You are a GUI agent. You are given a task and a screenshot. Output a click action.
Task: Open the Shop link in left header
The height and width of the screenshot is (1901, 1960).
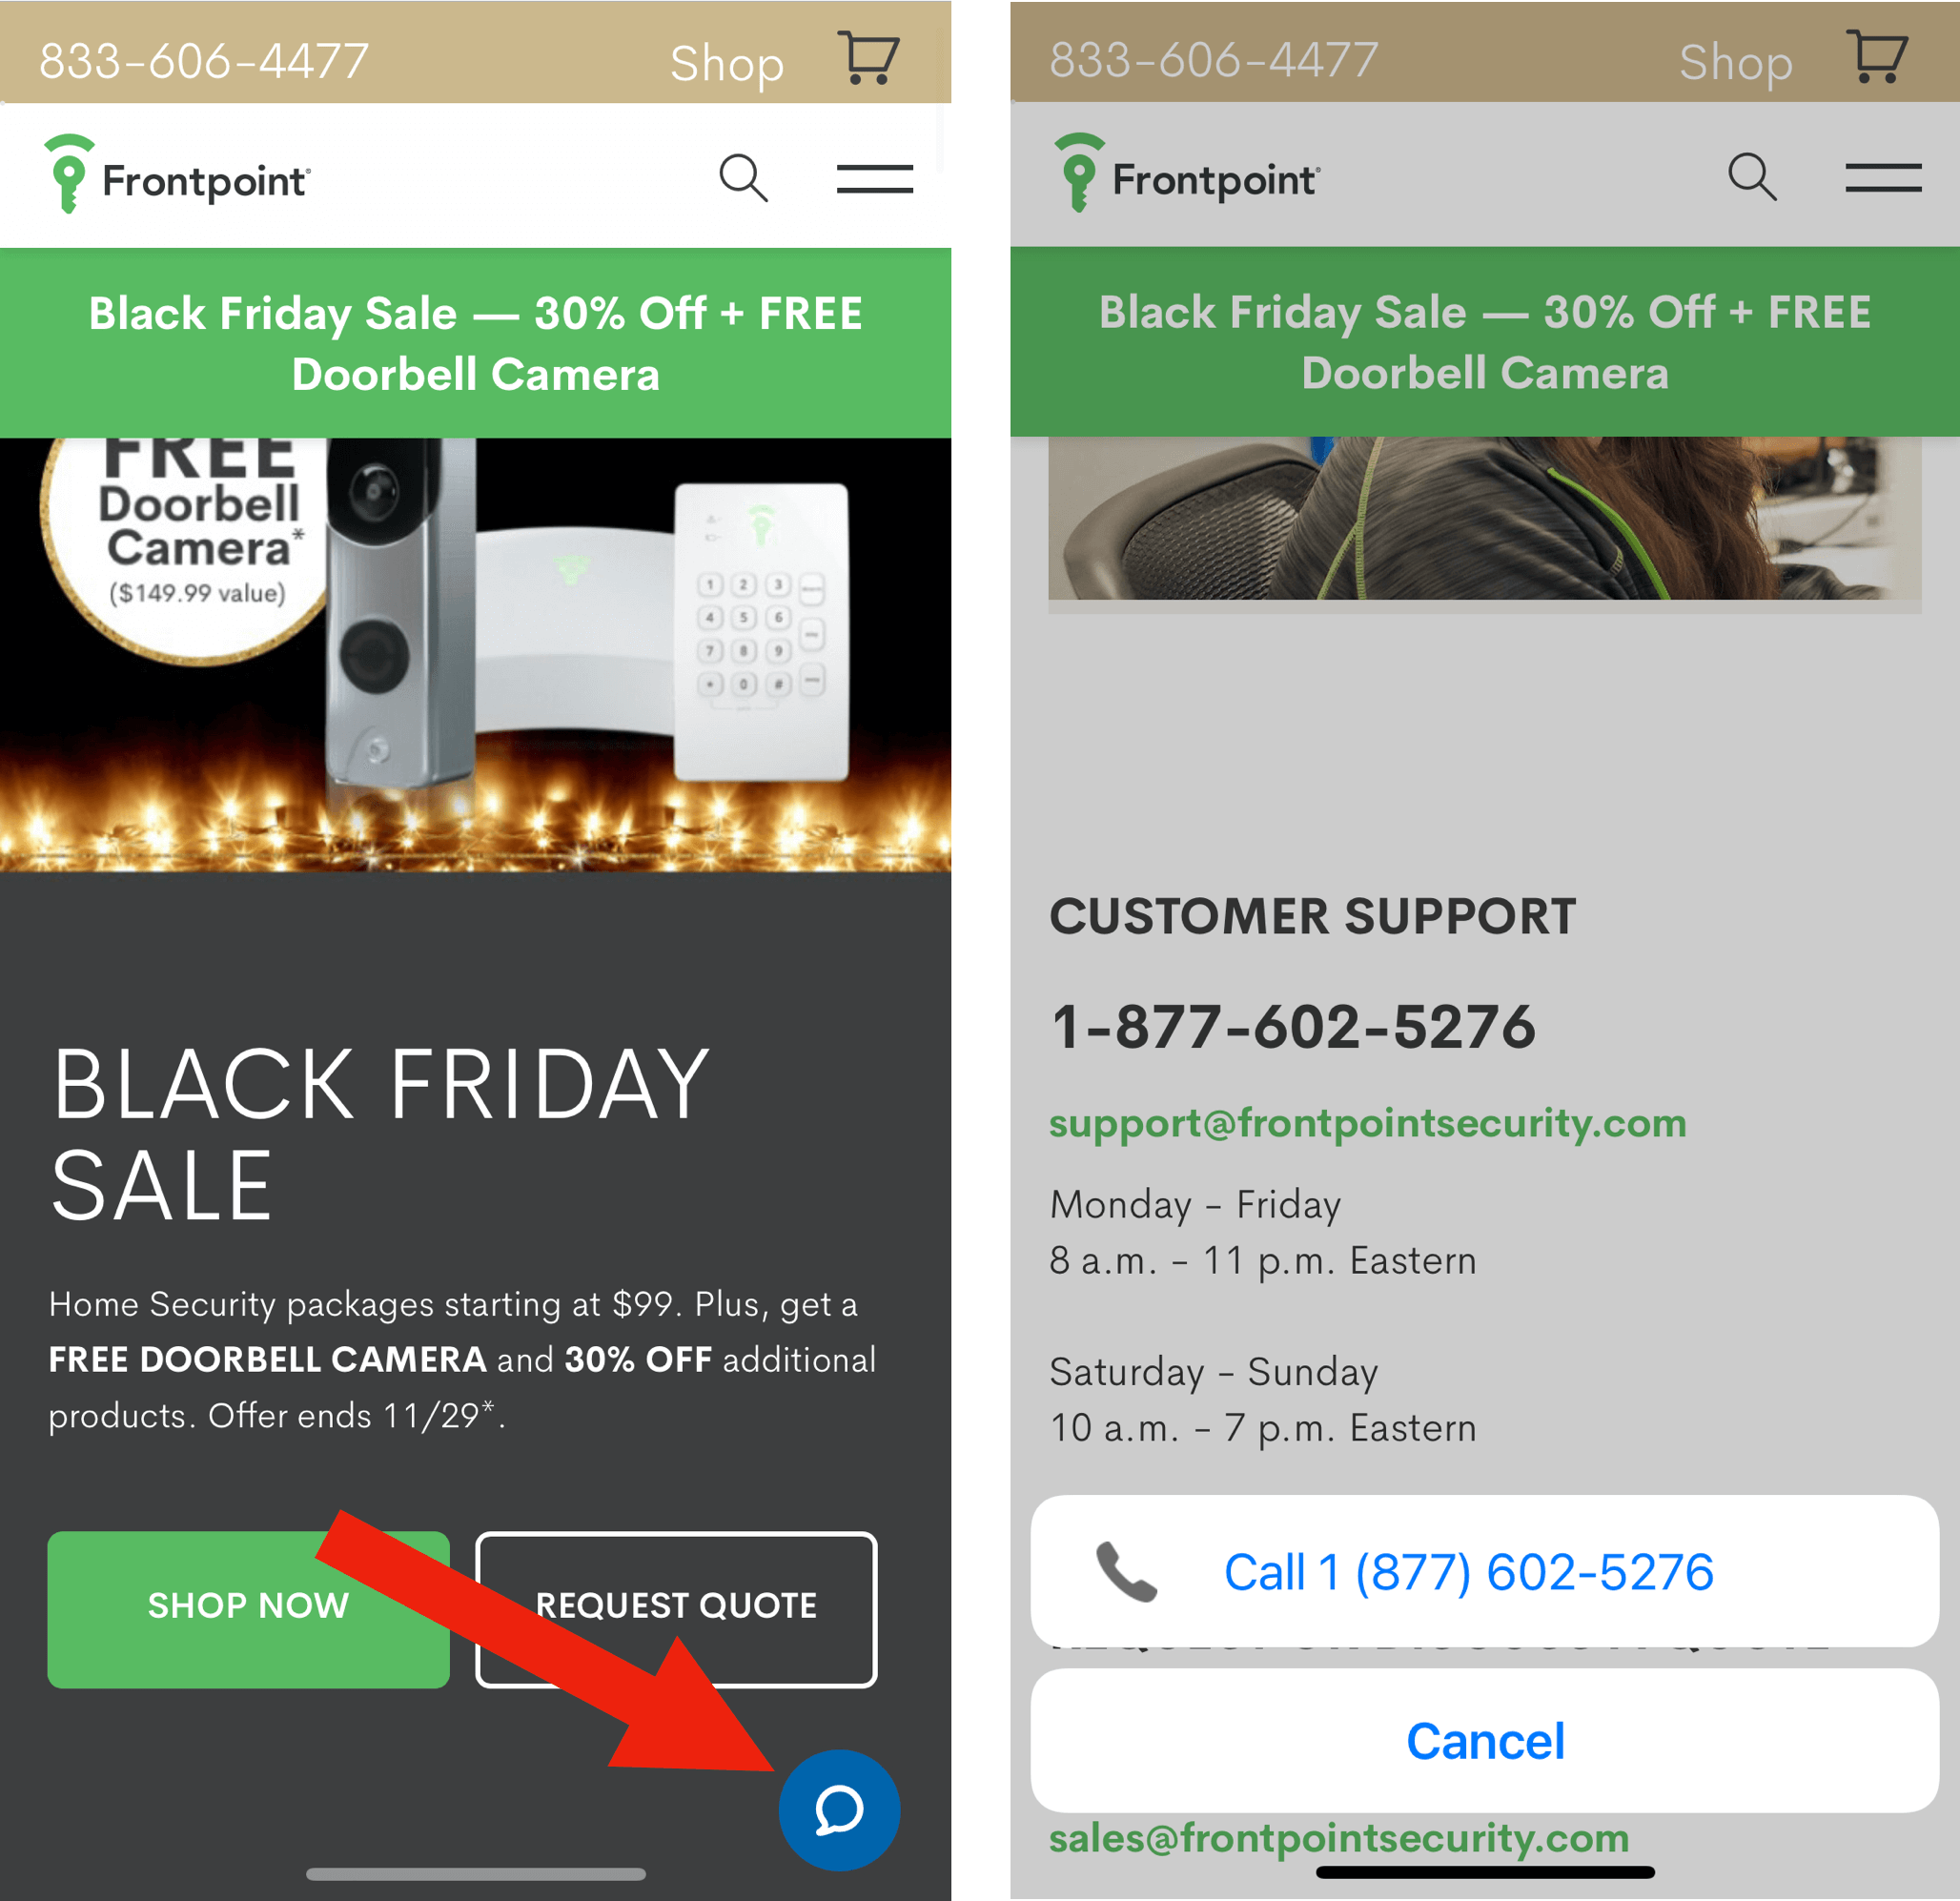click(726, 63)
